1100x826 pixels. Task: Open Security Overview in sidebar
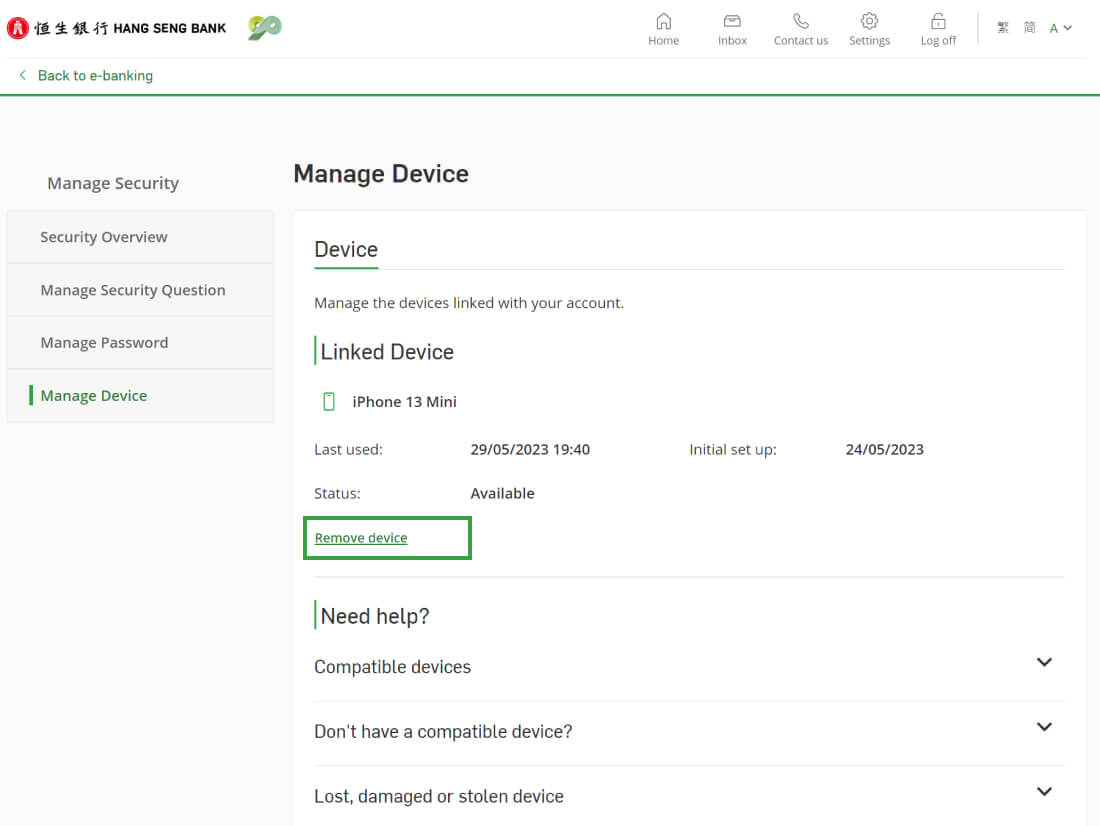click(104, 237)
